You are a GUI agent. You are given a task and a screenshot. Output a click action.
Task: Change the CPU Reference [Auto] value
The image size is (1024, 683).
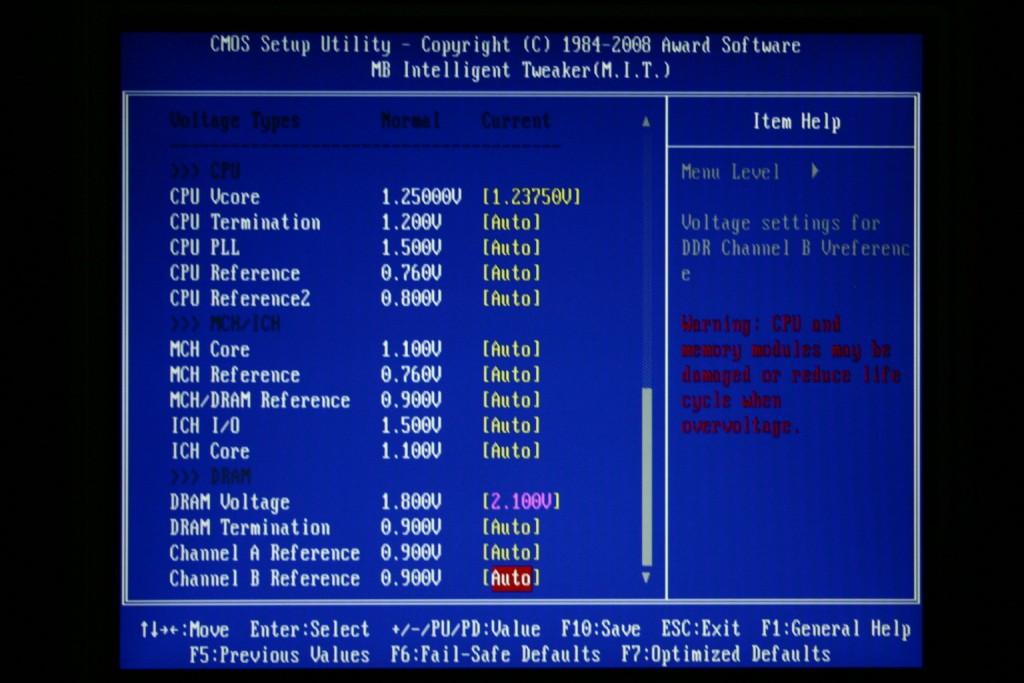click(511, 274)
